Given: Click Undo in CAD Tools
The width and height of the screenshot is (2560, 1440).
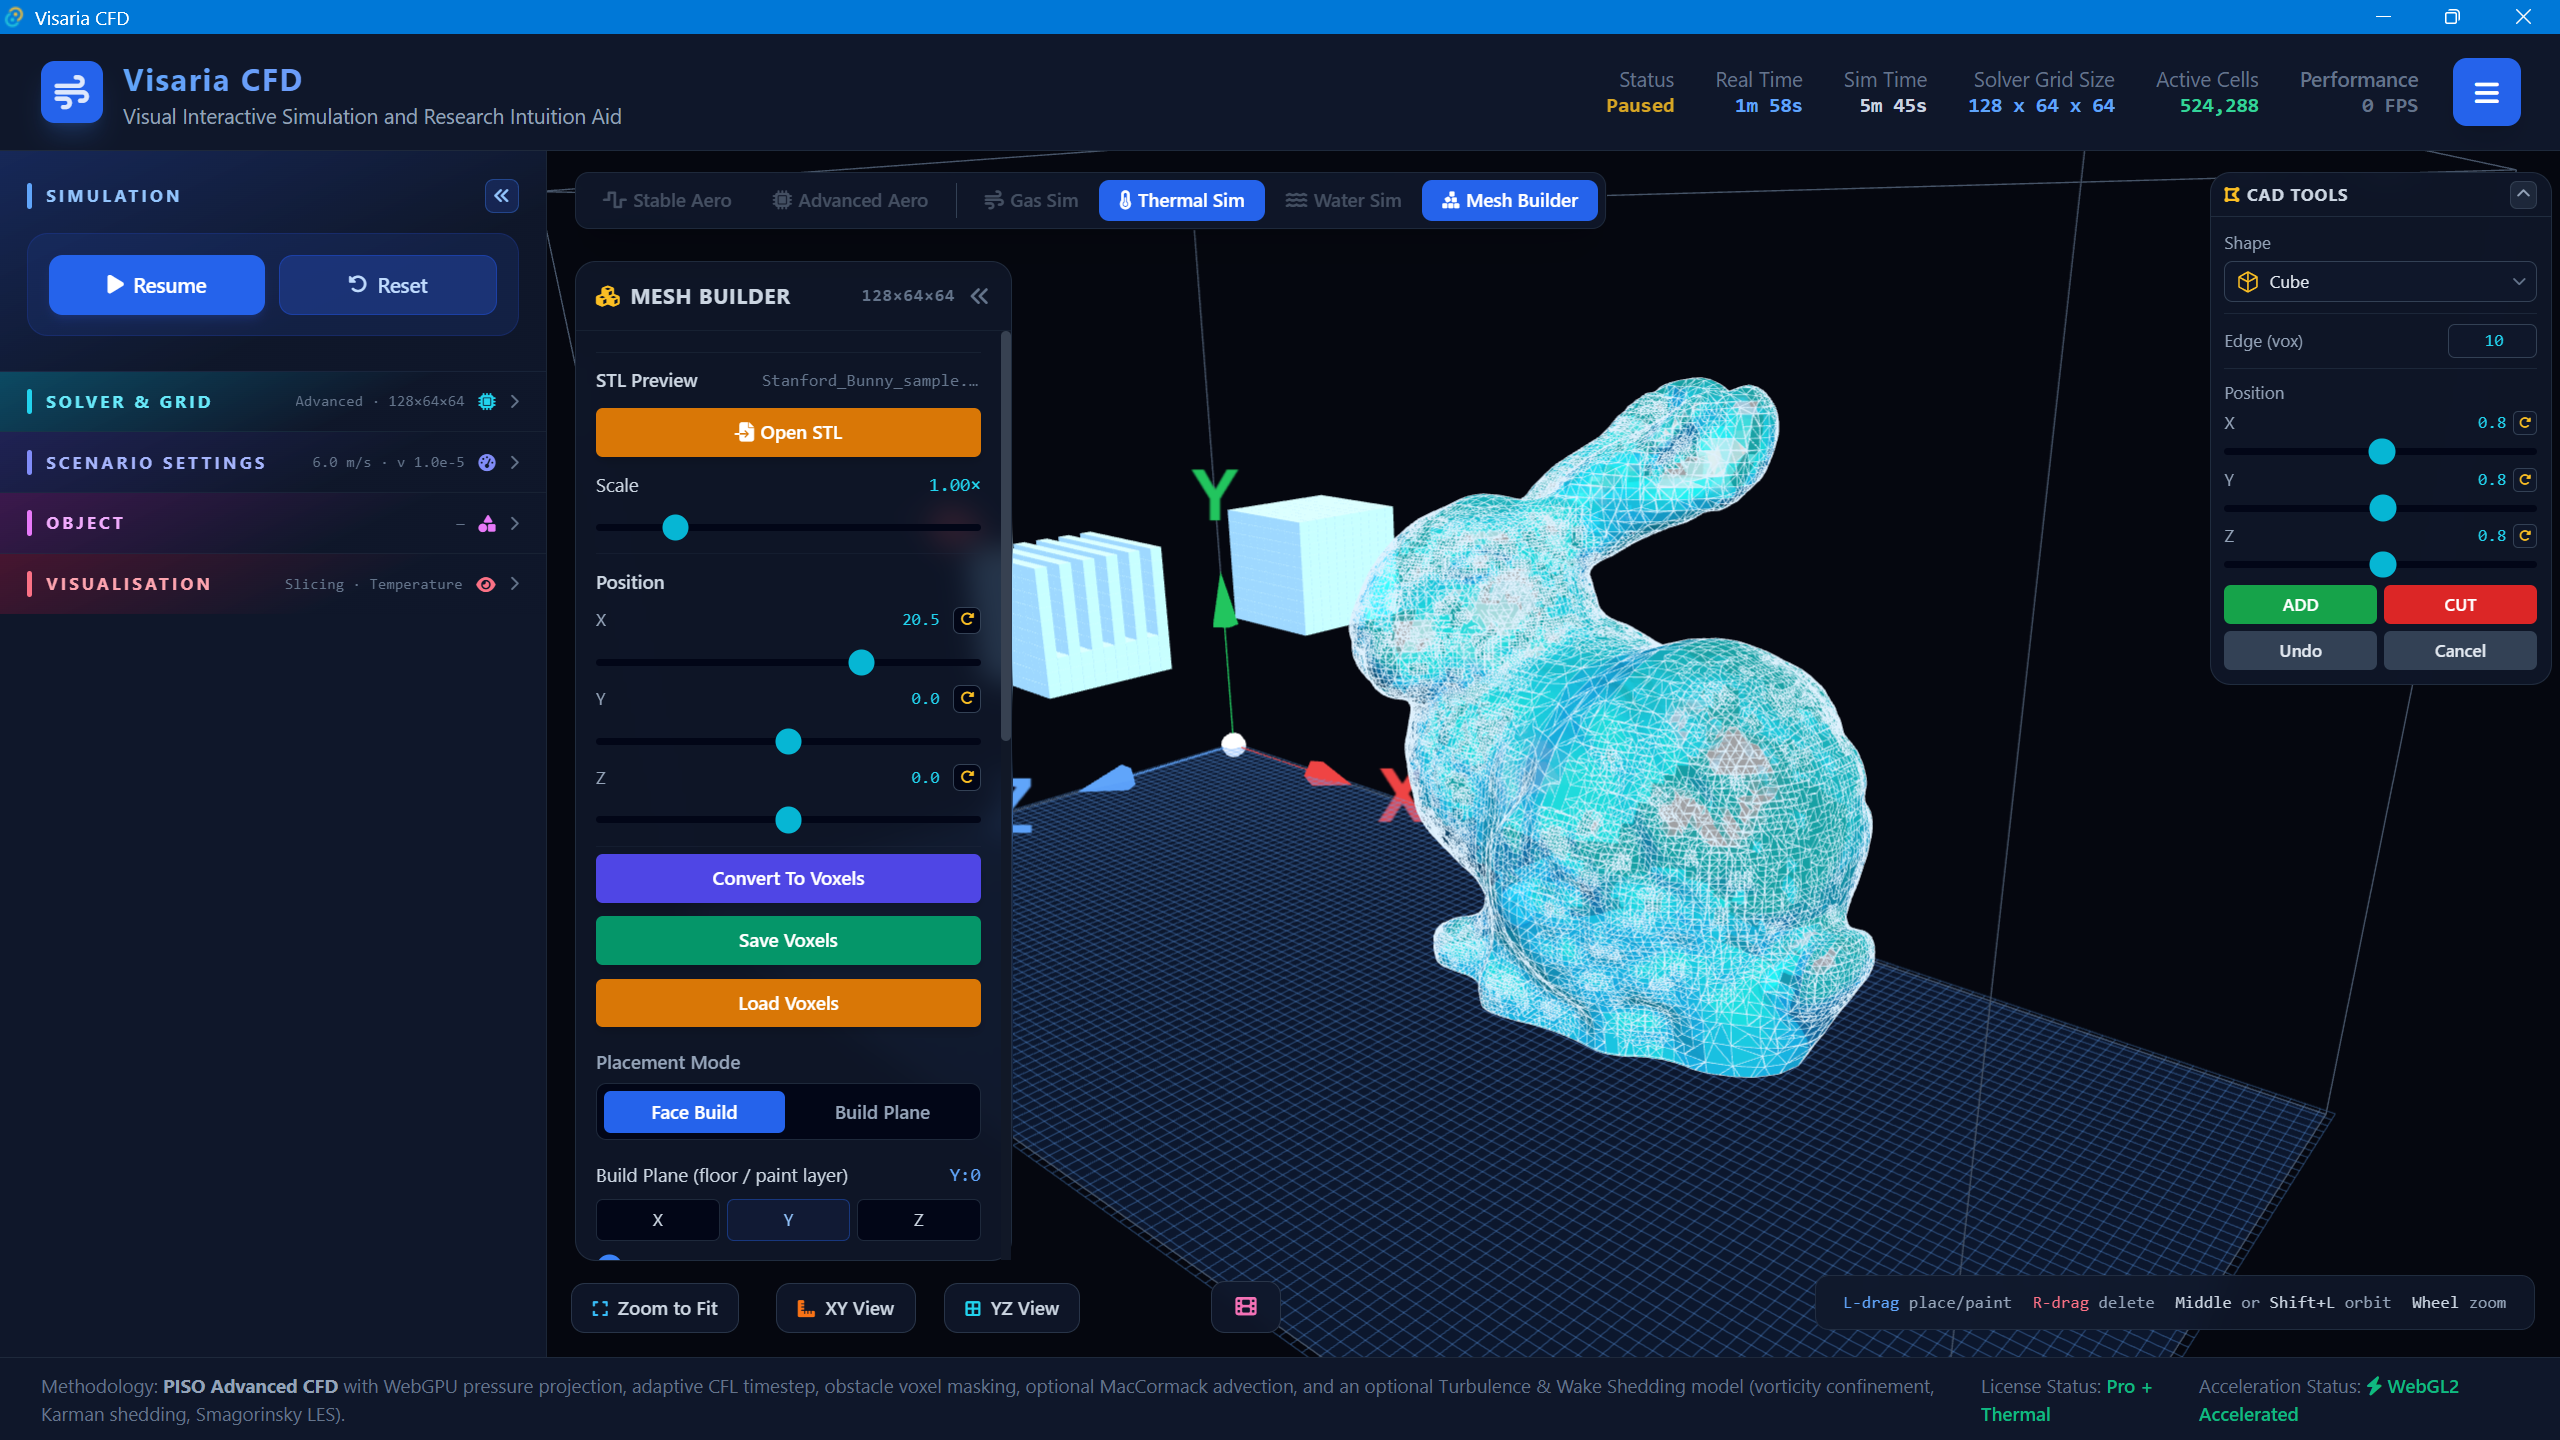Looking at the screenshot, I should 2300,651.
